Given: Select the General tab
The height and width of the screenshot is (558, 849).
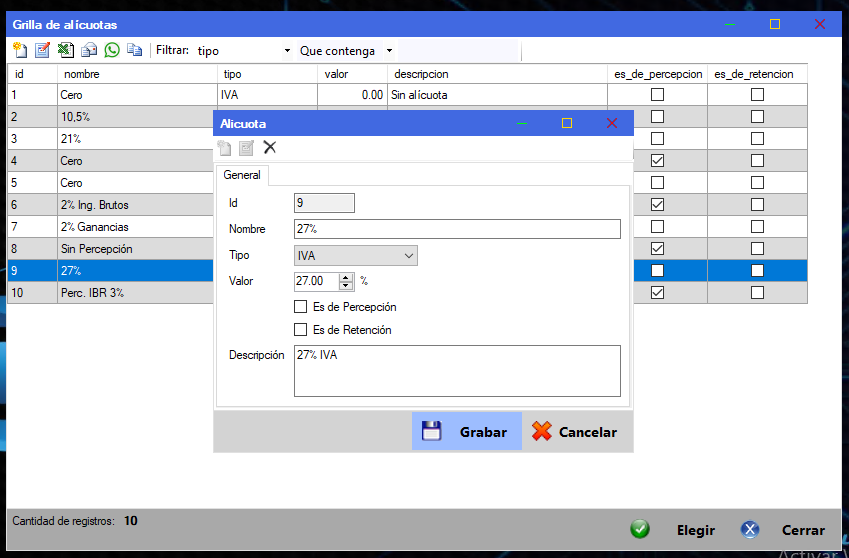Looking at the screenshot, I should pos(241,175).
